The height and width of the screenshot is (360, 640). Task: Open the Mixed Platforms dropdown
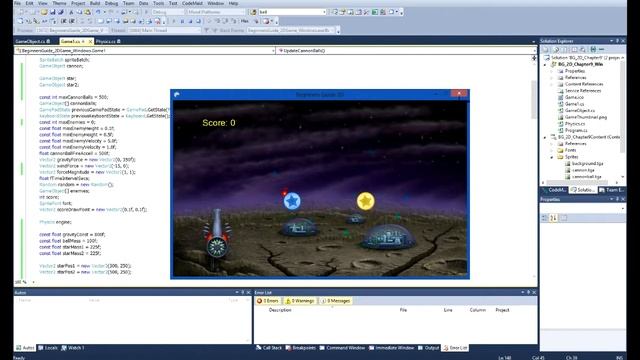216,12
